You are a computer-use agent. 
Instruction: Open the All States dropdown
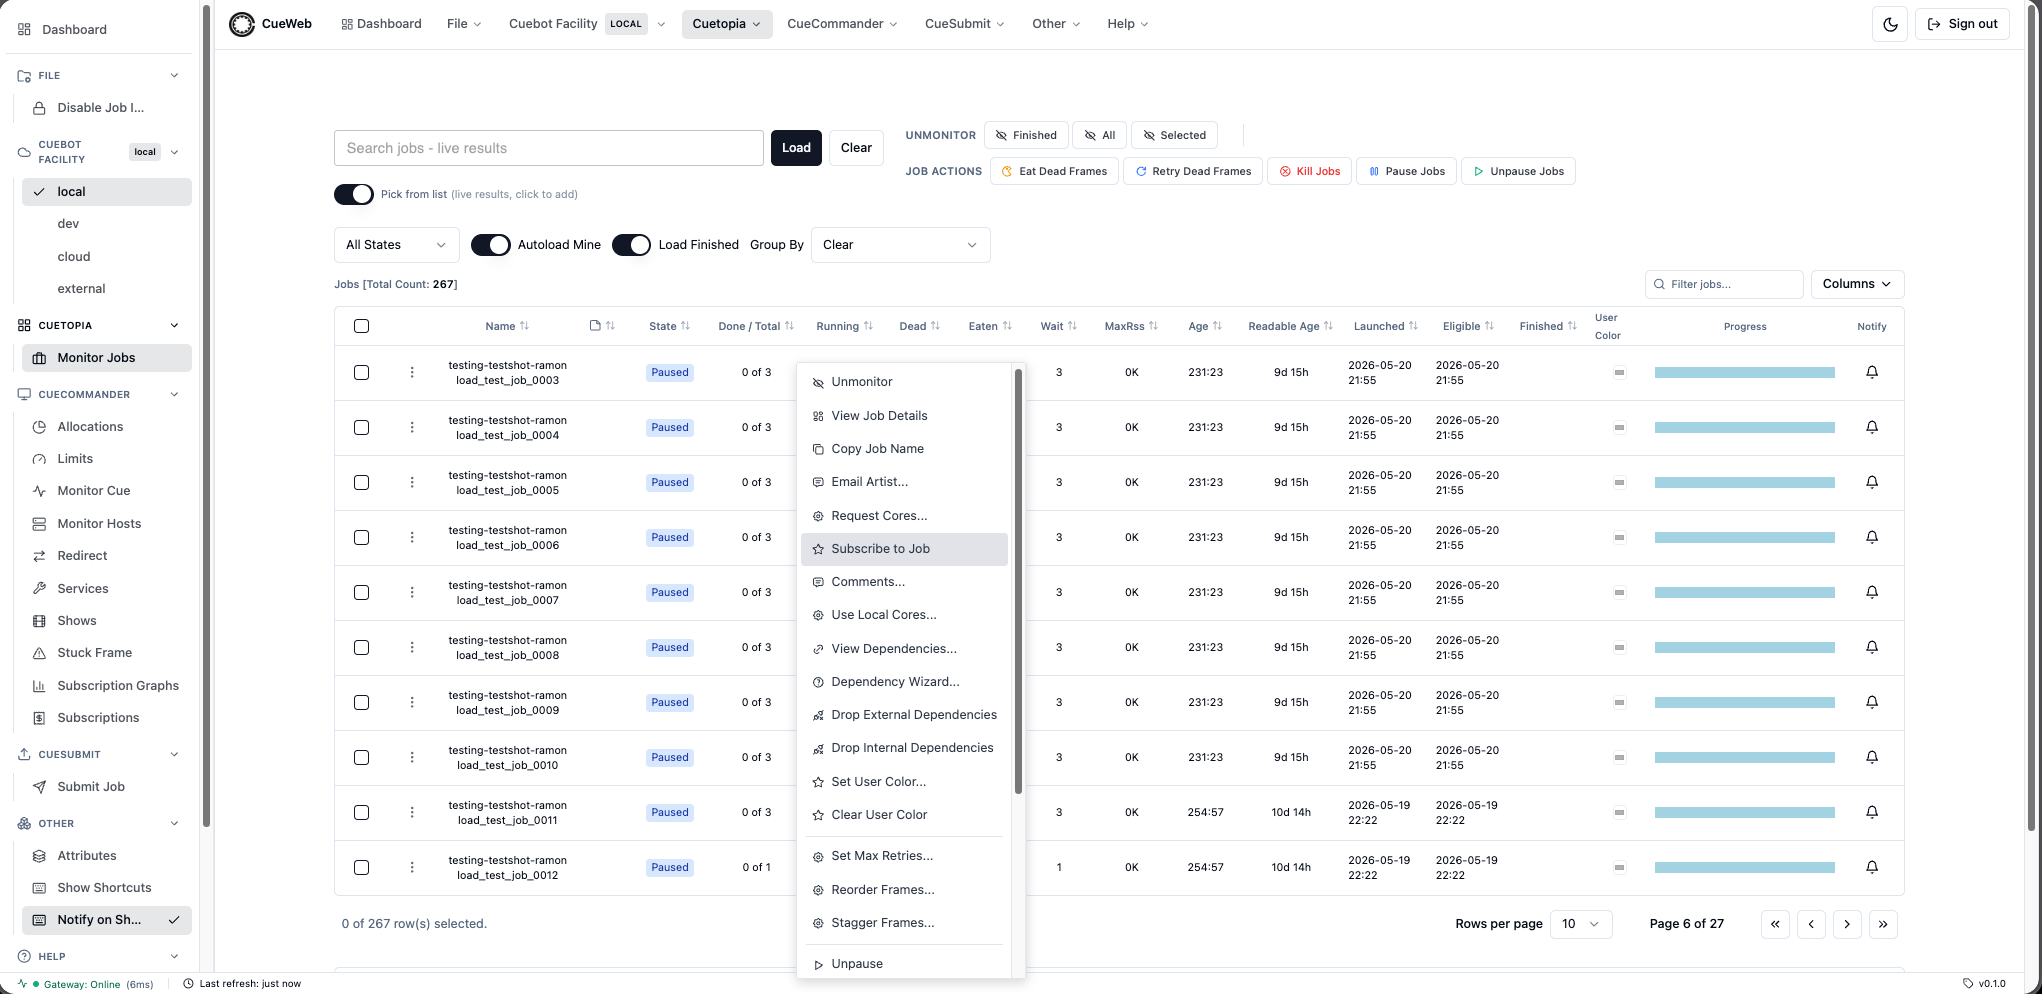(x=396, y=245)
